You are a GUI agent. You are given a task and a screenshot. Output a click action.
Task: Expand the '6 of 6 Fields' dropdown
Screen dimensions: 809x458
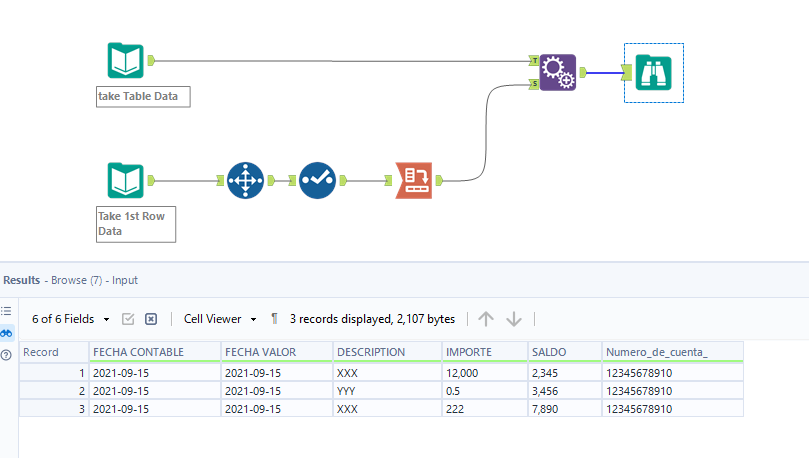(x=70, y=319)
